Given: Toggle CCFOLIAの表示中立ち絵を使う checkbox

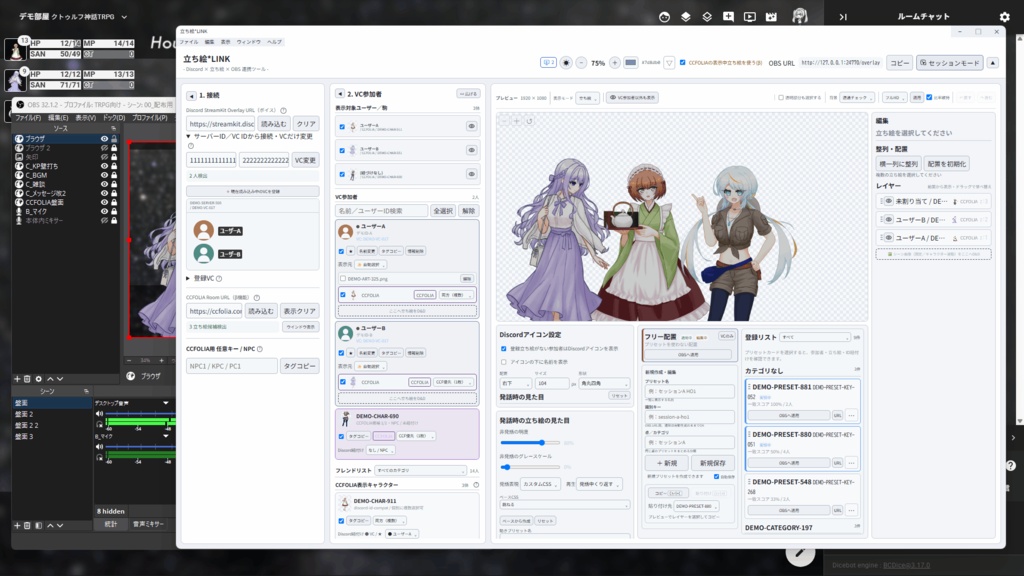Looking at the screenshot, I should [682, 63].
